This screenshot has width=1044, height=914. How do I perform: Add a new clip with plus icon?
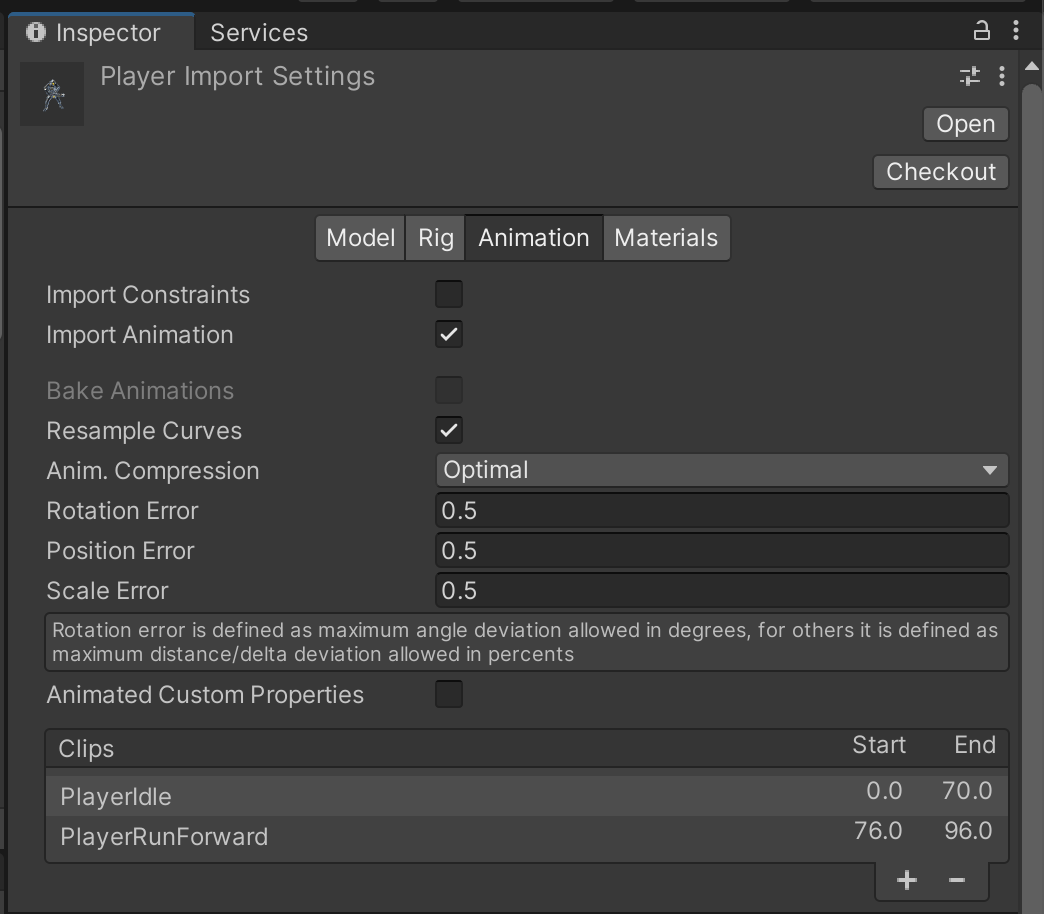coord(907,880)
